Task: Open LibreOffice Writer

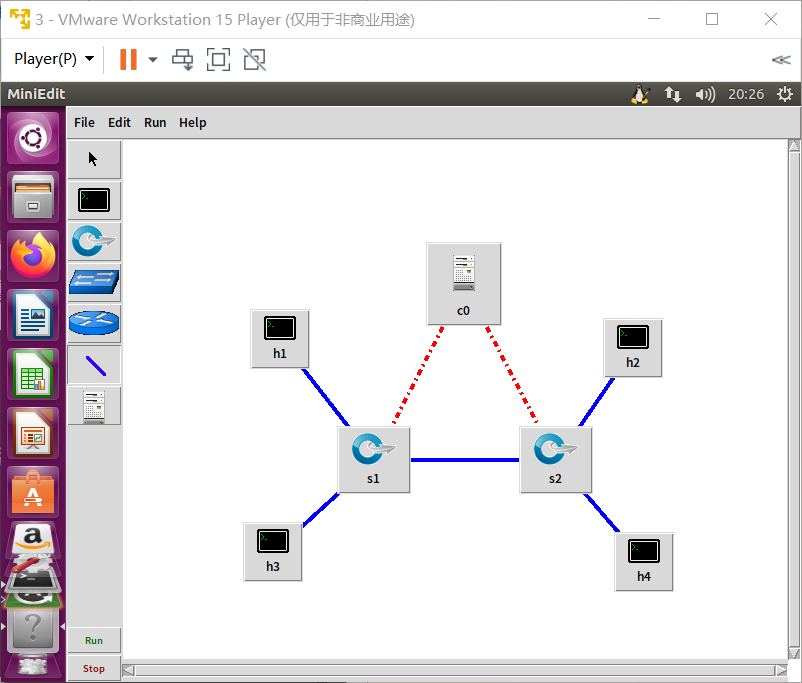Action: (33, 315)
